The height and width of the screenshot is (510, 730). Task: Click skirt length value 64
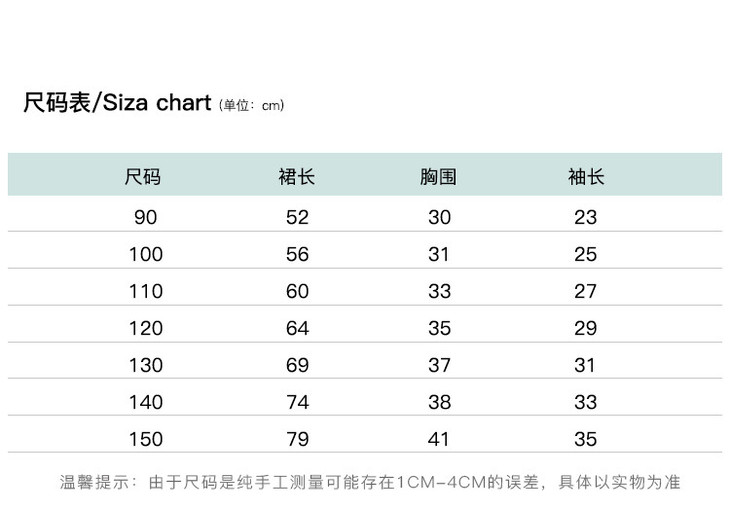coord(297,328)
